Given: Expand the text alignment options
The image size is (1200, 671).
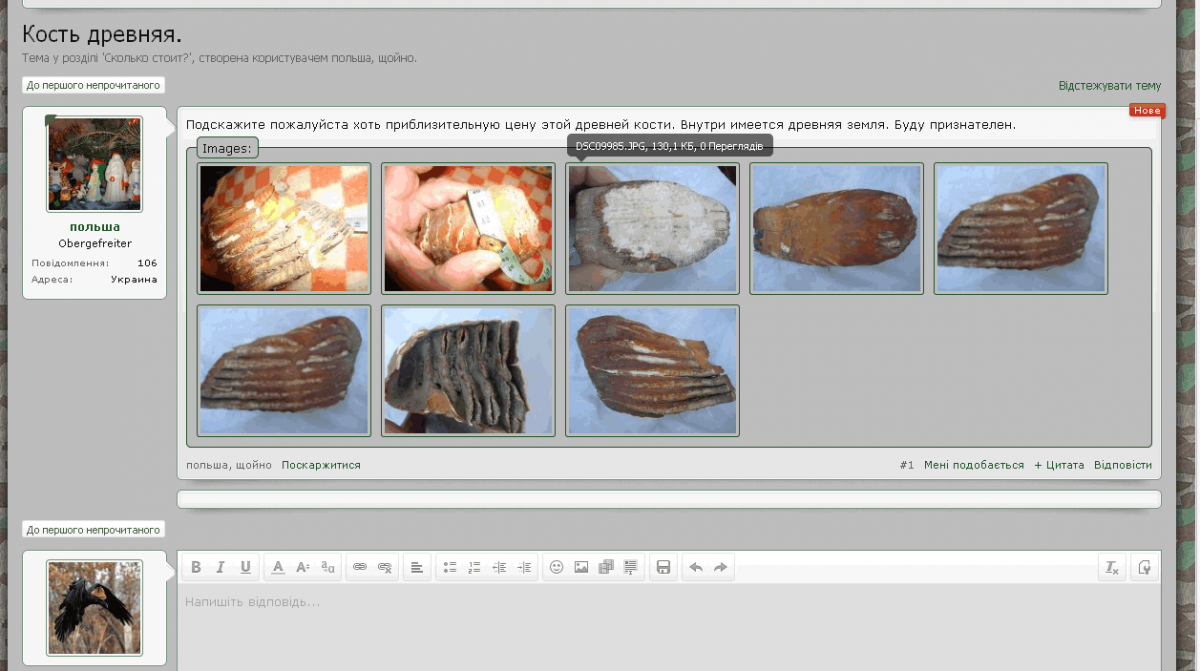Looking at the screenshot, I should click(417, 567).
